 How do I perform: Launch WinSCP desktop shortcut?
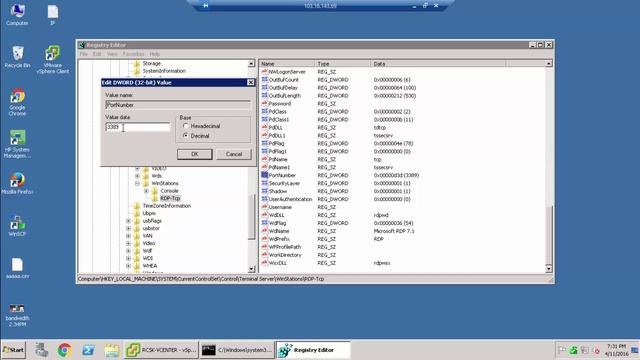coord(17,226)
